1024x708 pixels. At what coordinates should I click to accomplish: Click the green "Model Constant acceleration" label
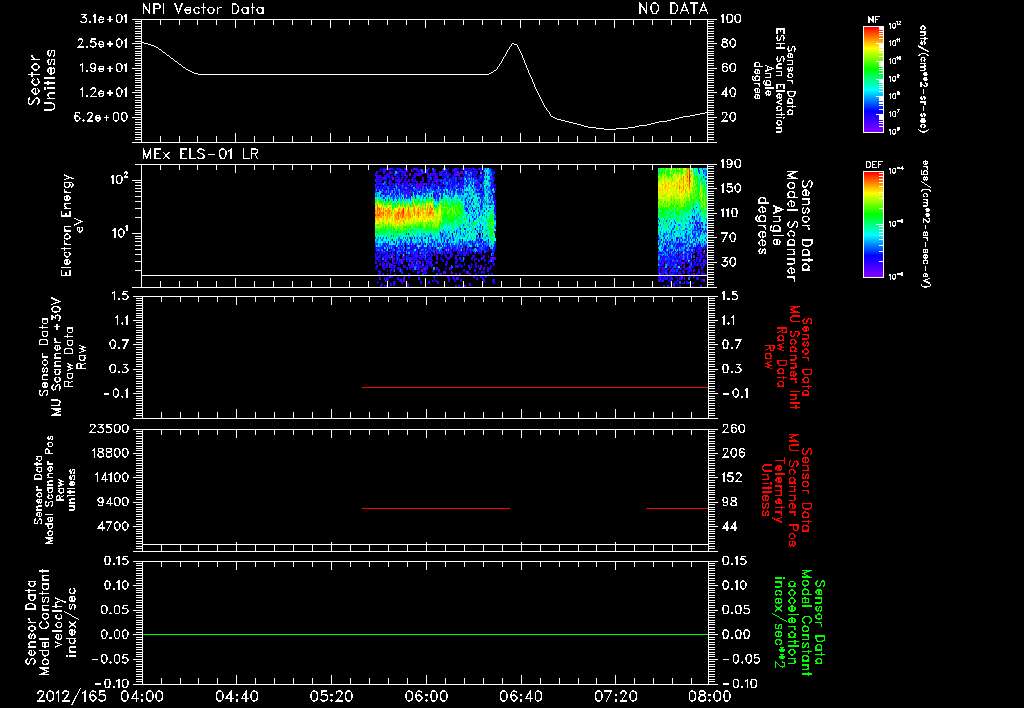coord(799,622)
